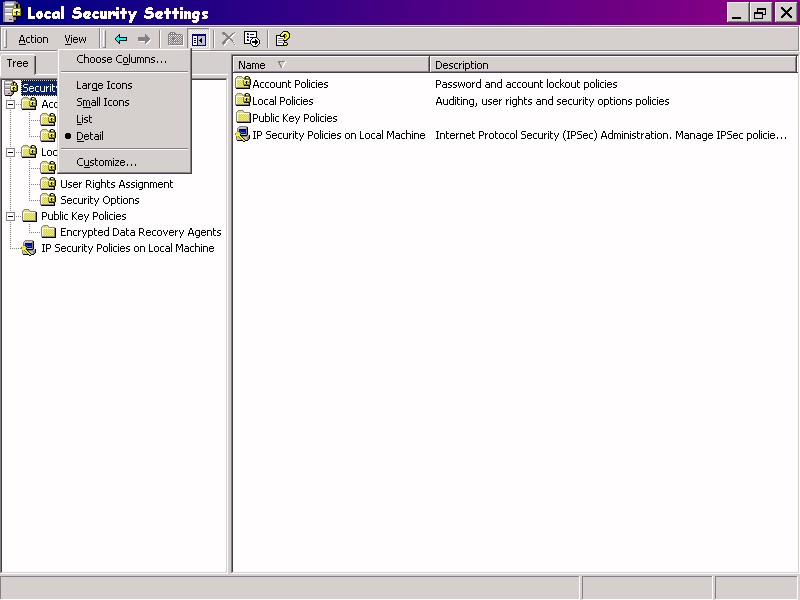
Task: Click the Back arrow toolbar icon
Action: 121,39
